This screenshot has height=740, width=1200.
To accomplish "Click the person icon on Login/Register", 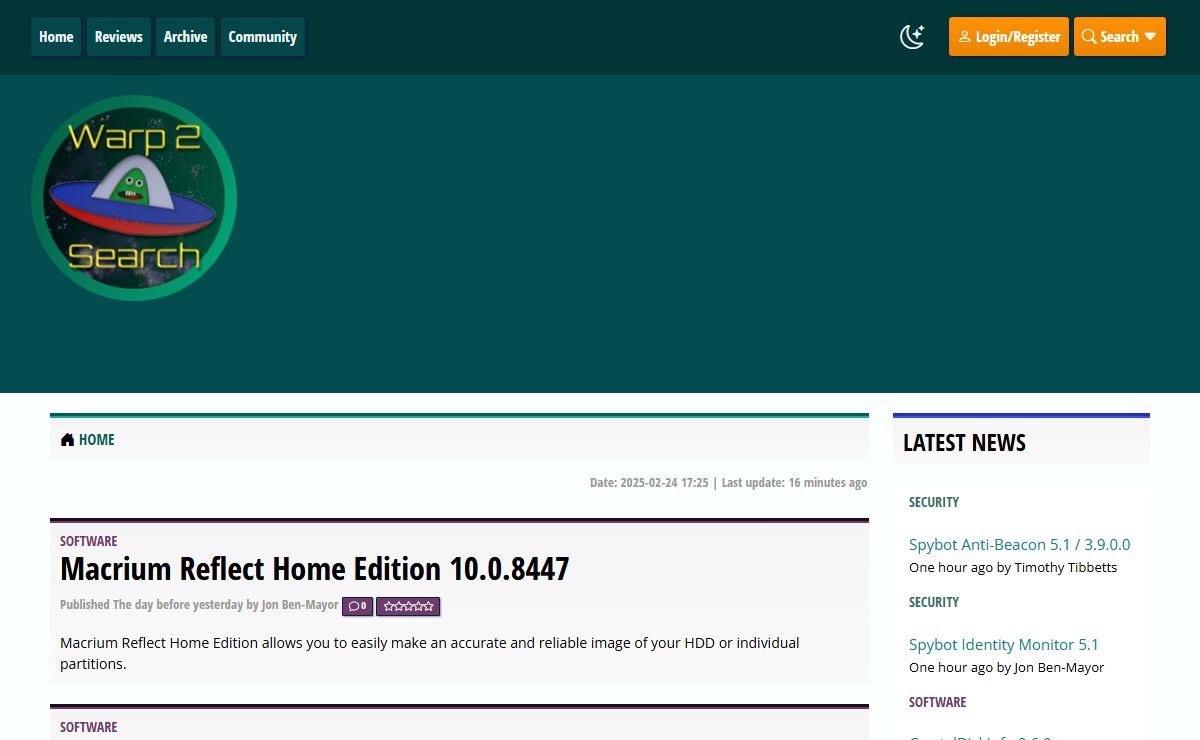I will [x=964, y=37].
